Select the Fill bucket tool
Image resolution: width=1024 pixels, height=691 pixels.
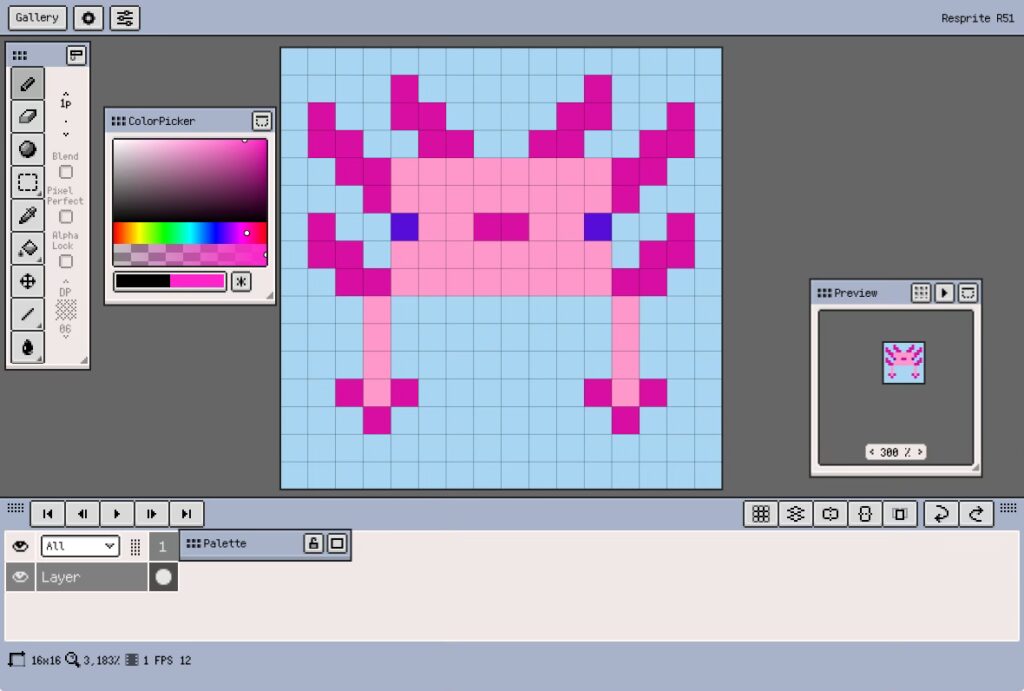point(27,248)
